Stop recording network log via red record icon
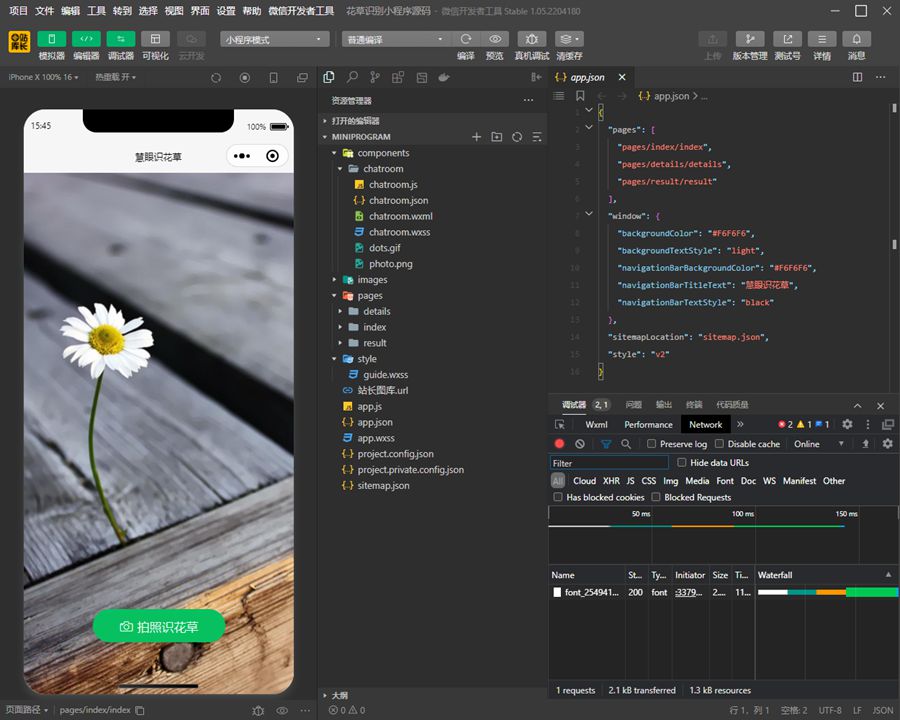900x720 pixels. point(560,443)
